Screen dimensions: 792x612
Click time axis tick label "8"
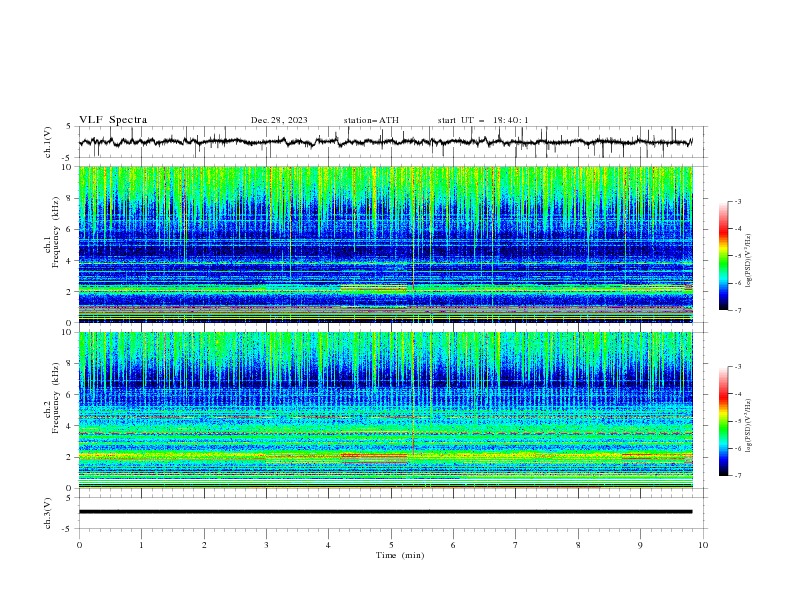(x=578, y=545)
